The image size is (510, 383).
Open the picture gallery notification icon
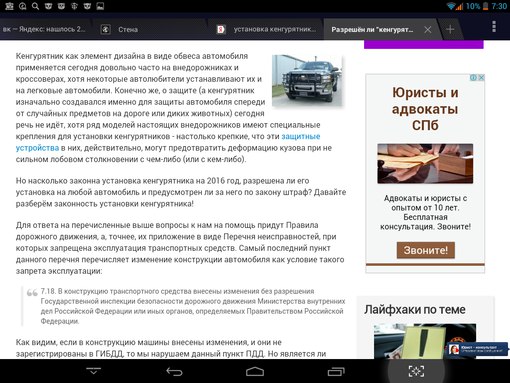(100, 6)
